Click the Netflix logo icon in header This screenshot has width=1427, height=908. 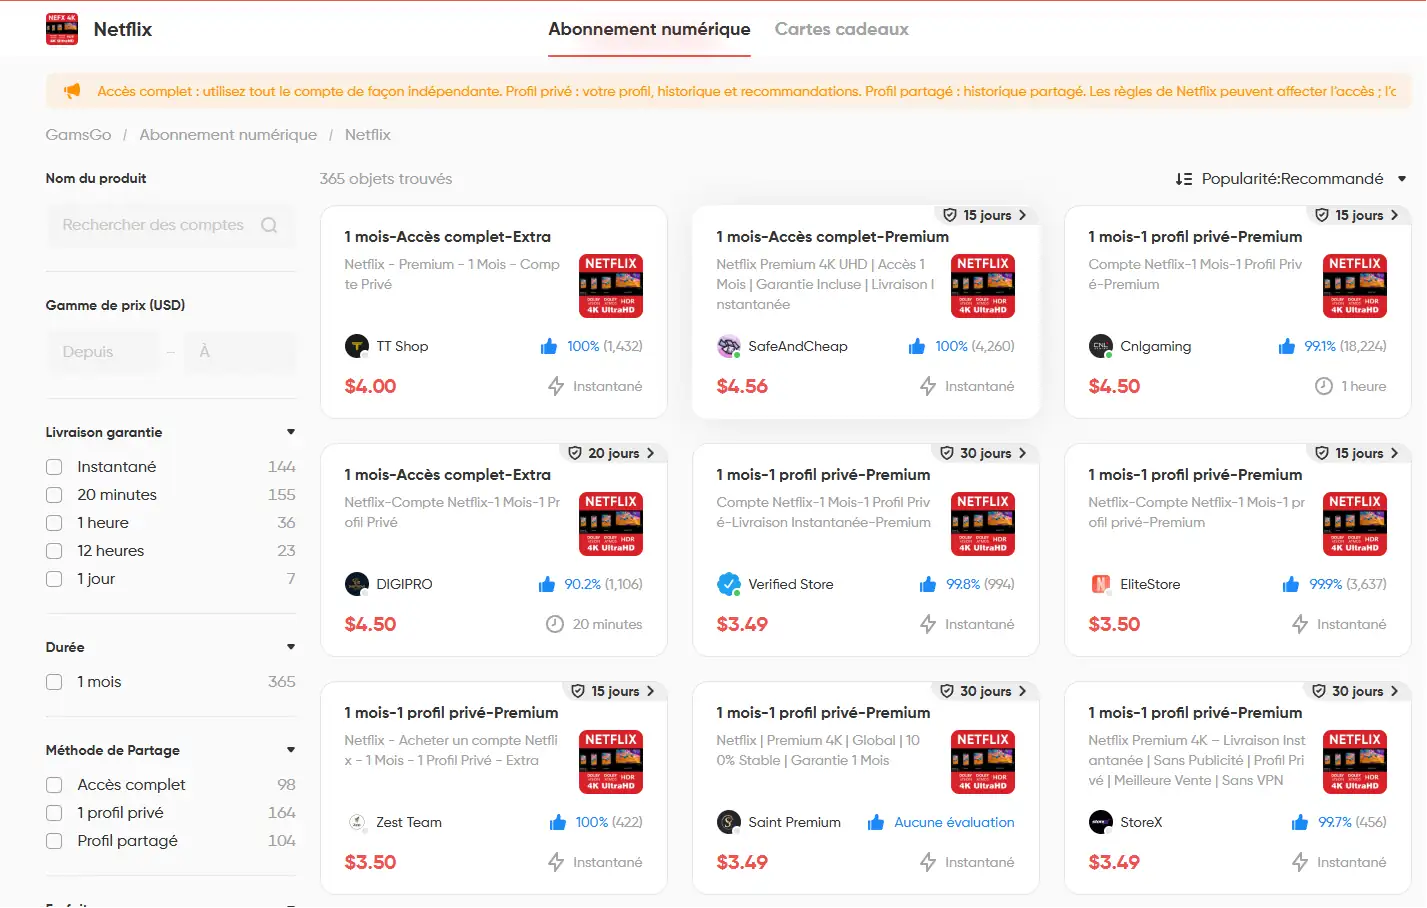click(62, 29)
